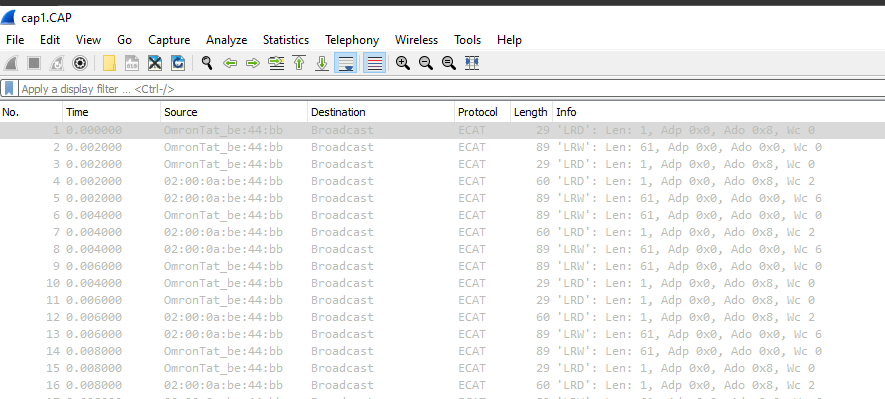The image size is (885, 399).
Task: Sort by the Destination column header
Action: pos(380,112)
